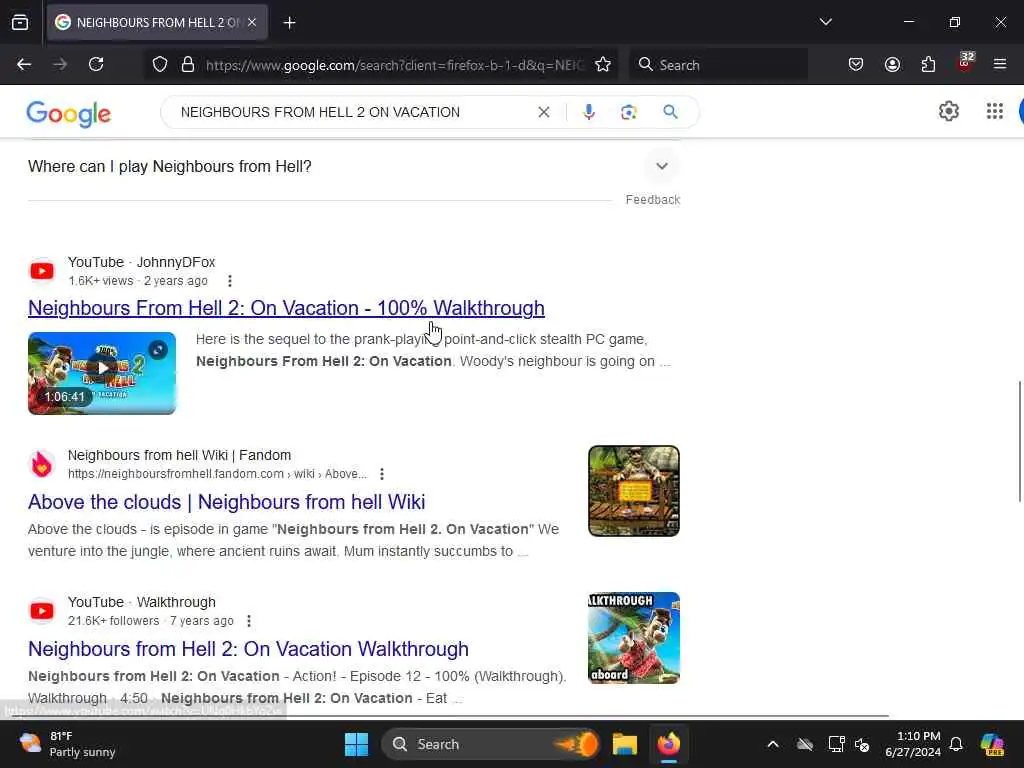
Task: View site security padlock info
Action: [188, 64]
